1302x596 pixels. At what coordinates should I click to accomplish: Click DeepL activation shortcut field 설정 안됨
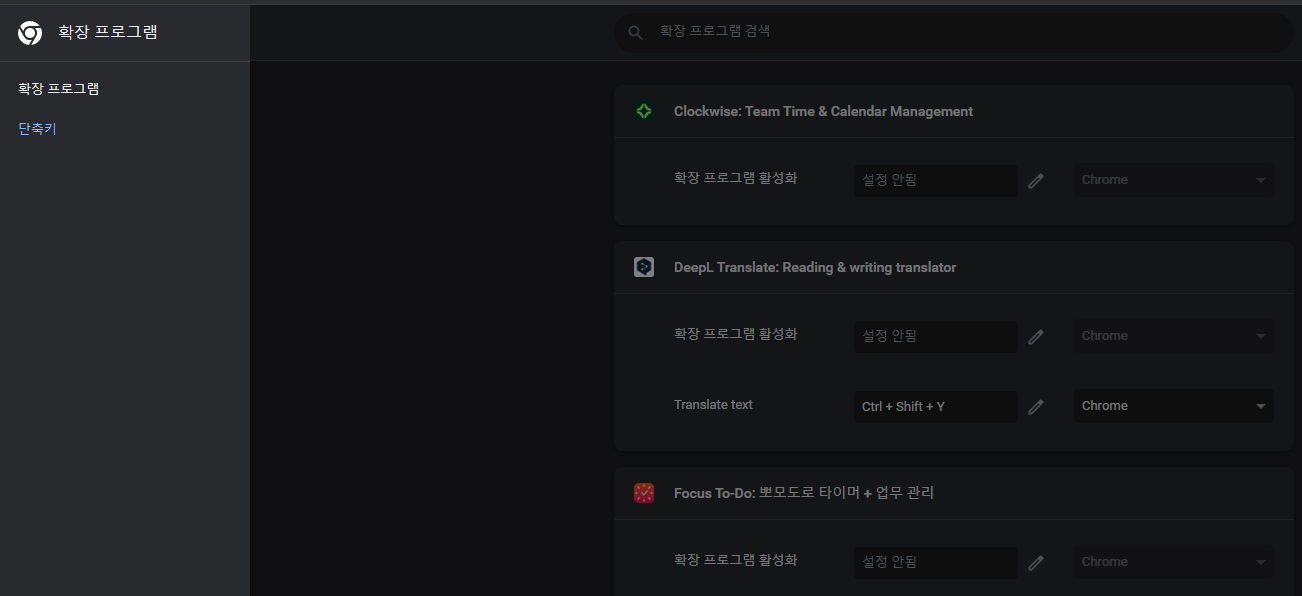[x=936, y=336]
